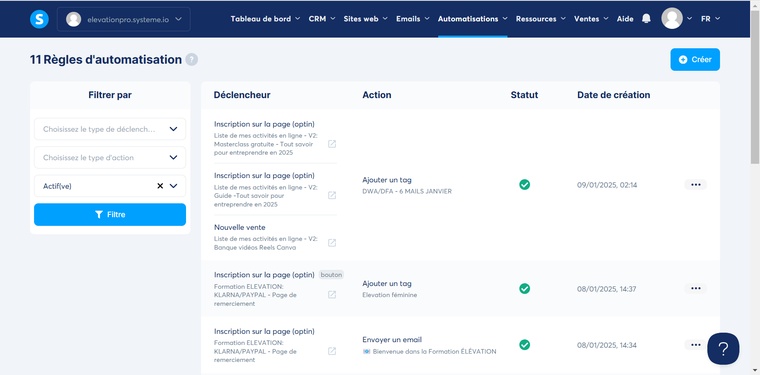This screenshot has width=760, height=375.
Task: Open the Guide page external link icon
Action: tap(332, 195)
